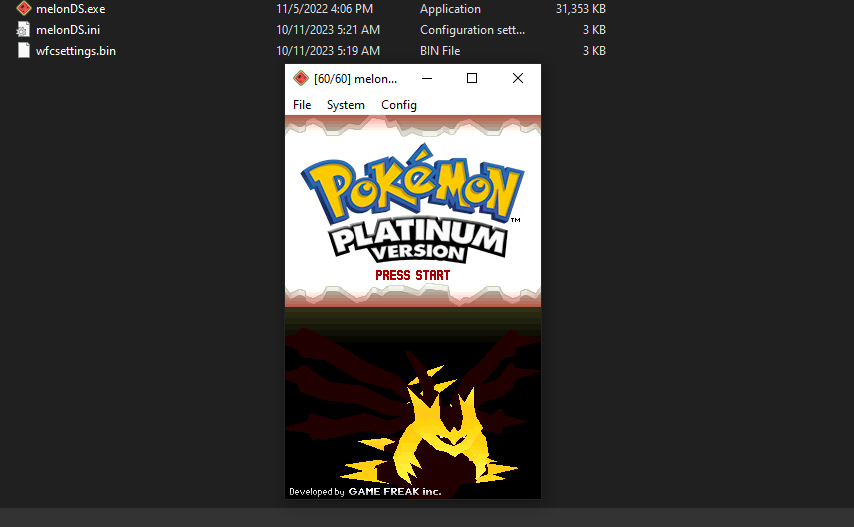The height and width of the screenshot is (527, 854).
Task: Click the 3 KB size of wfcsettings.bin
Action: [x=594, y=51]
